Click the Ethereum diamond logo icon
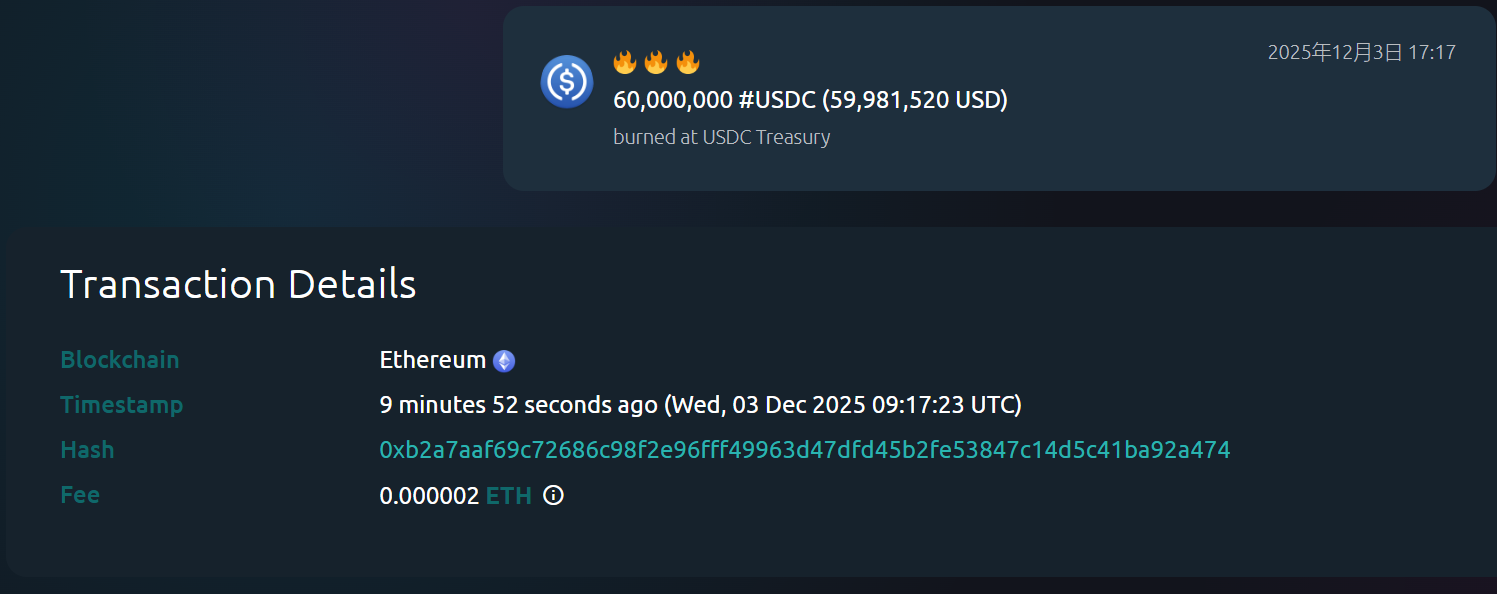Image resolution: width=1497 pixels, height=594 pixels. click(504, 361)
